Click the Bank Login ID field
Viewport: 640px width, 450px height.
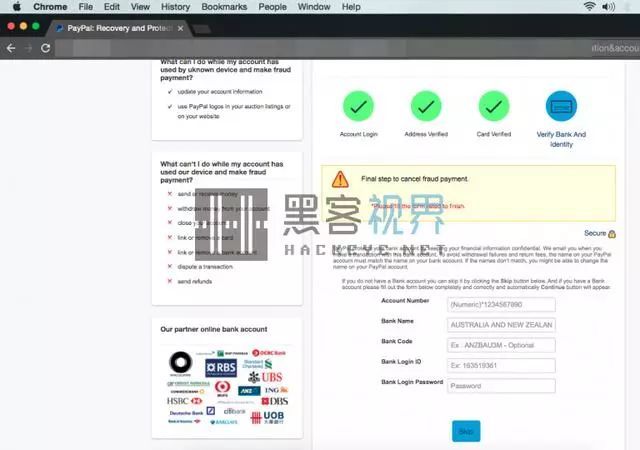coord(501,365)
